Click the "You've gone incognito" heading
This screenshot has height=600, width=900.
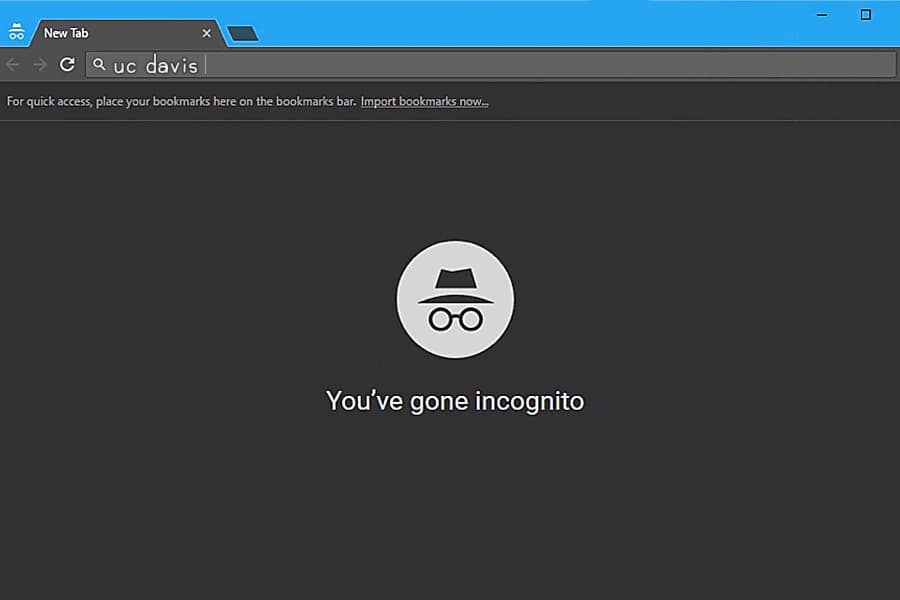click(x=455, y=401)
